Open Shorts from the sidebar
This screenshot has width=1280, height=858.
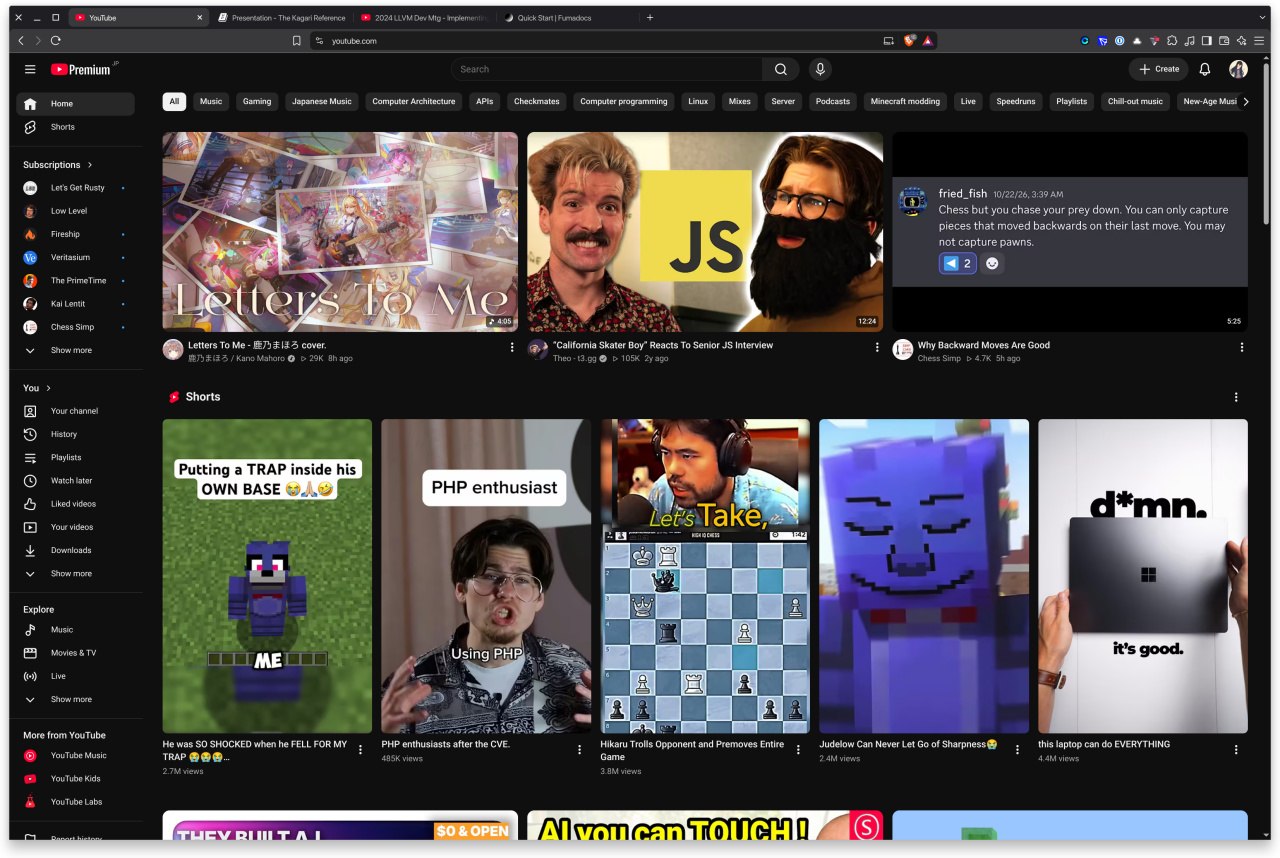click(x=75, y=127)
